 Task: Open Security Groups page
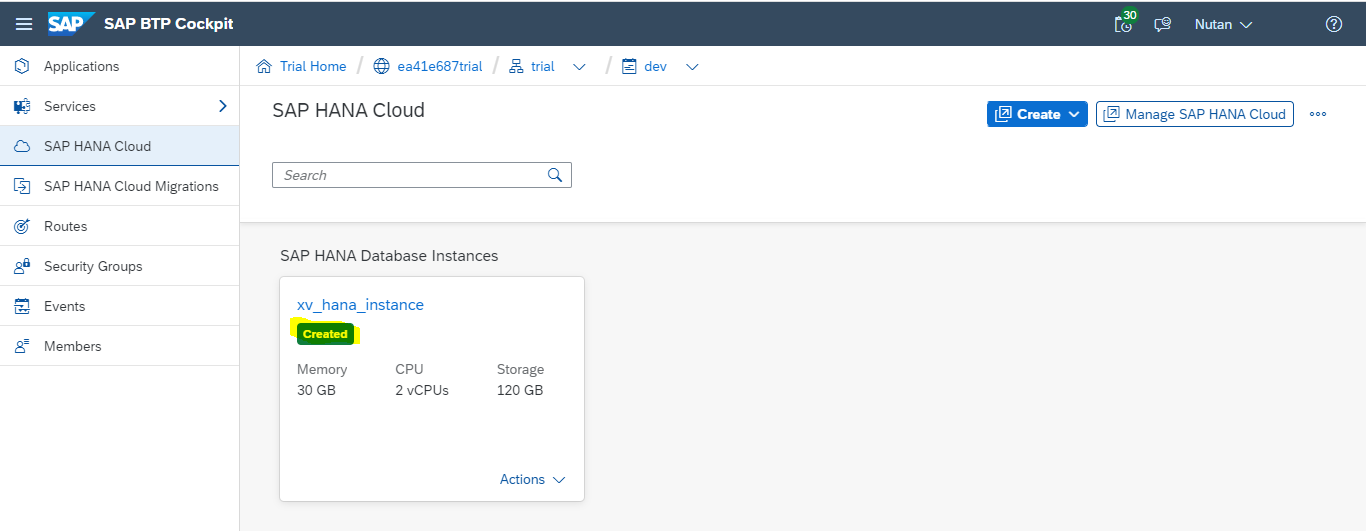click(x=120, y=266)
